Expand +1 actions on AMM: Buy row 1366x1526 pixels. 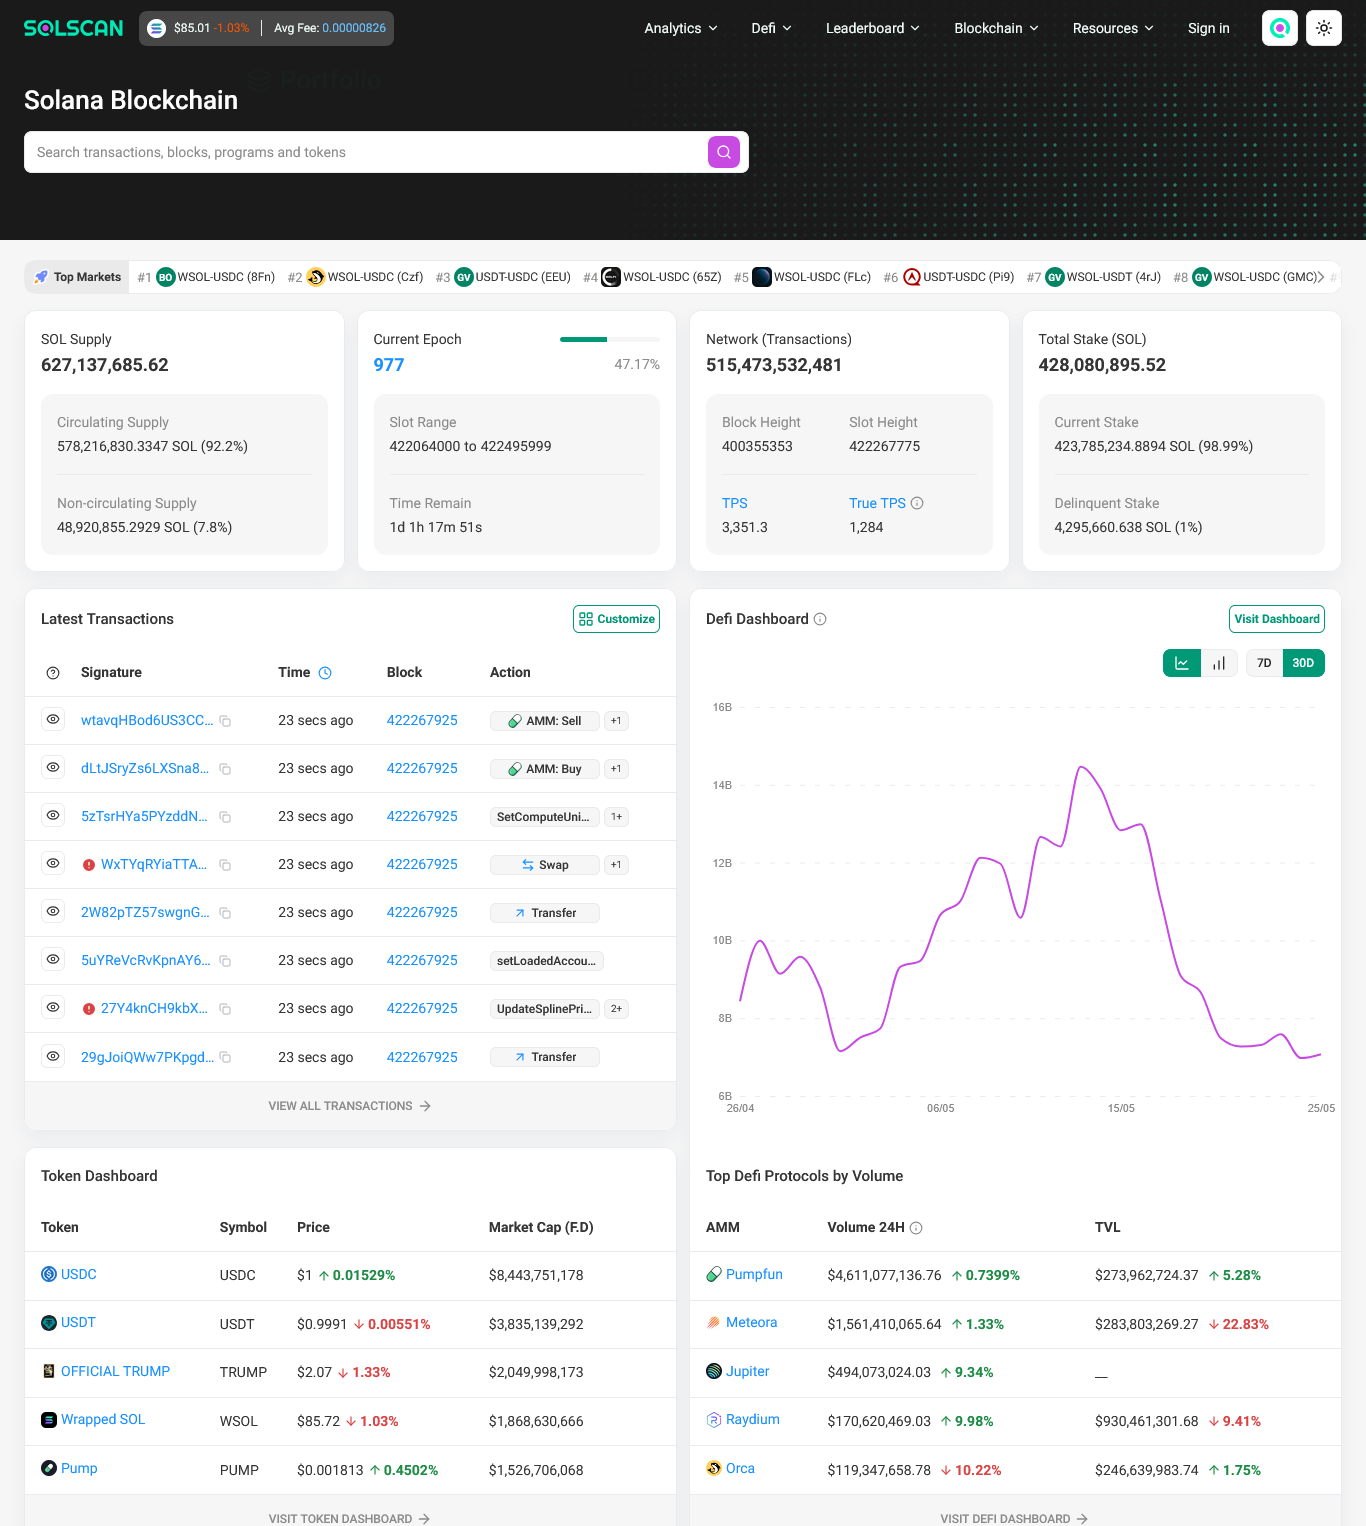(616, 769)
